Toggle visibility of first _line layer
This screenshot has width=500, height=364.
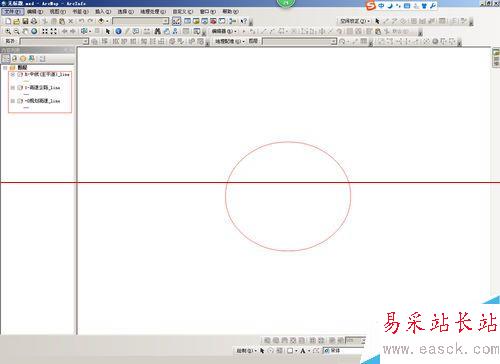coord(20,75)
